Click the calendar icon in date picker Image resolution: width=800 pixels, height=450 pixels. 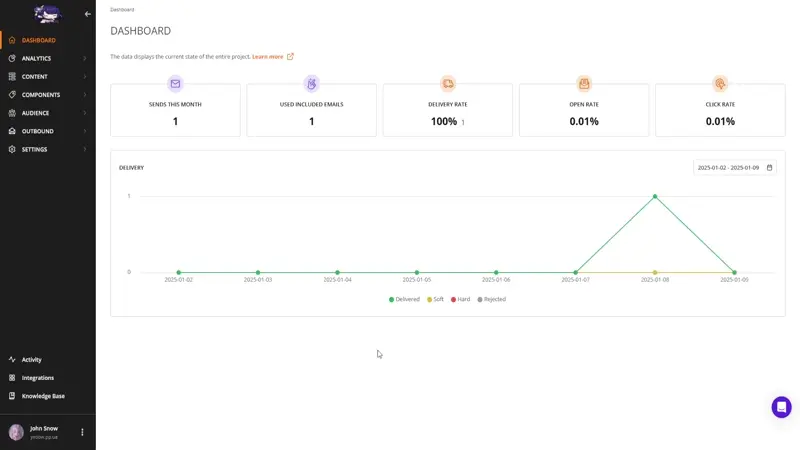coord(769,168)
